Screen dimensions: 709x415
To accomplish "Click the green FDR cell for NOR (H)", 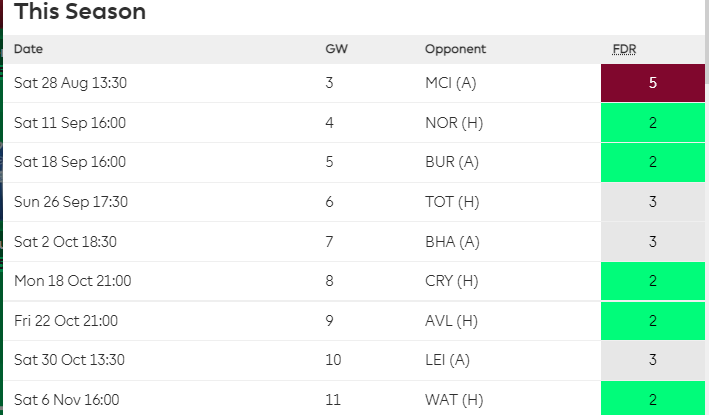I will point(652,123).
